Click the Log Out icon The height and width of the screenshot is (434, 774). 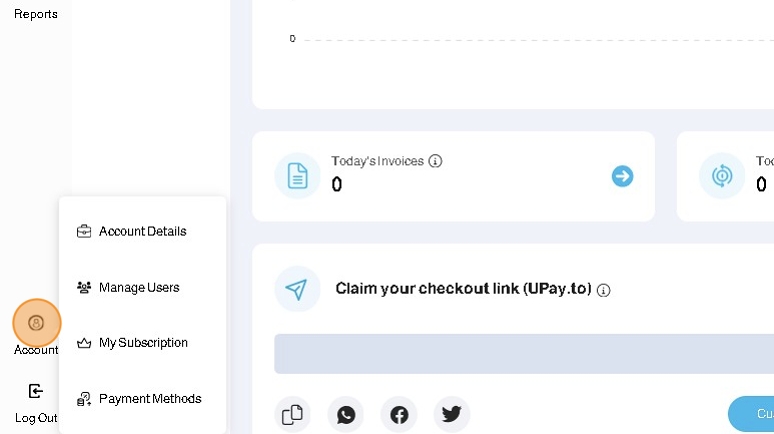click(36, 391)
